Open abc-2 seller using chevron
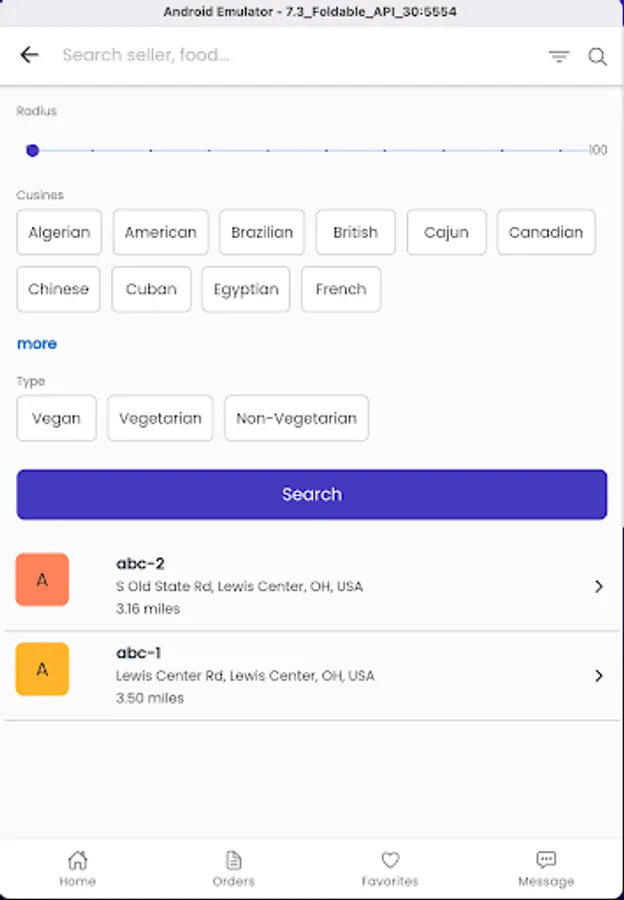Image resolution: width=624 pixels, height=900 pixels. (x=598, y=587)
